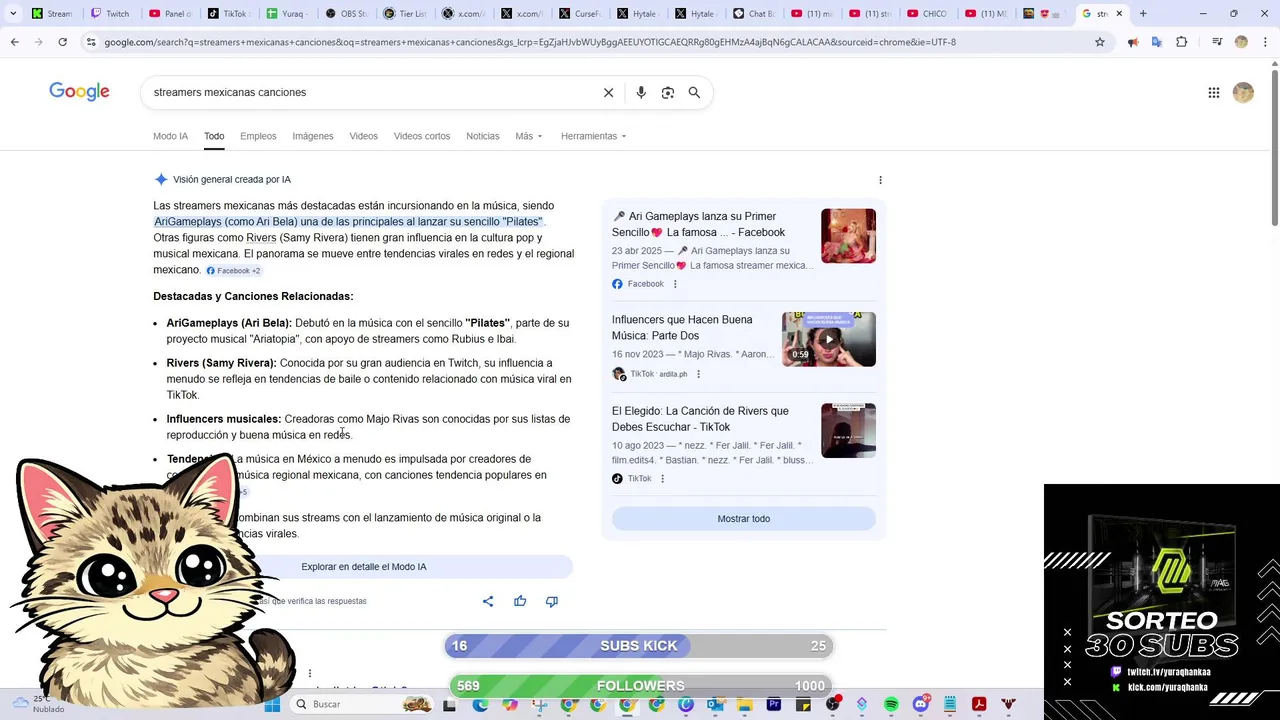The width and height of the screenshot is (1280, 720).
Task: Switch to the Noticias tab
Action: point(482,136)
